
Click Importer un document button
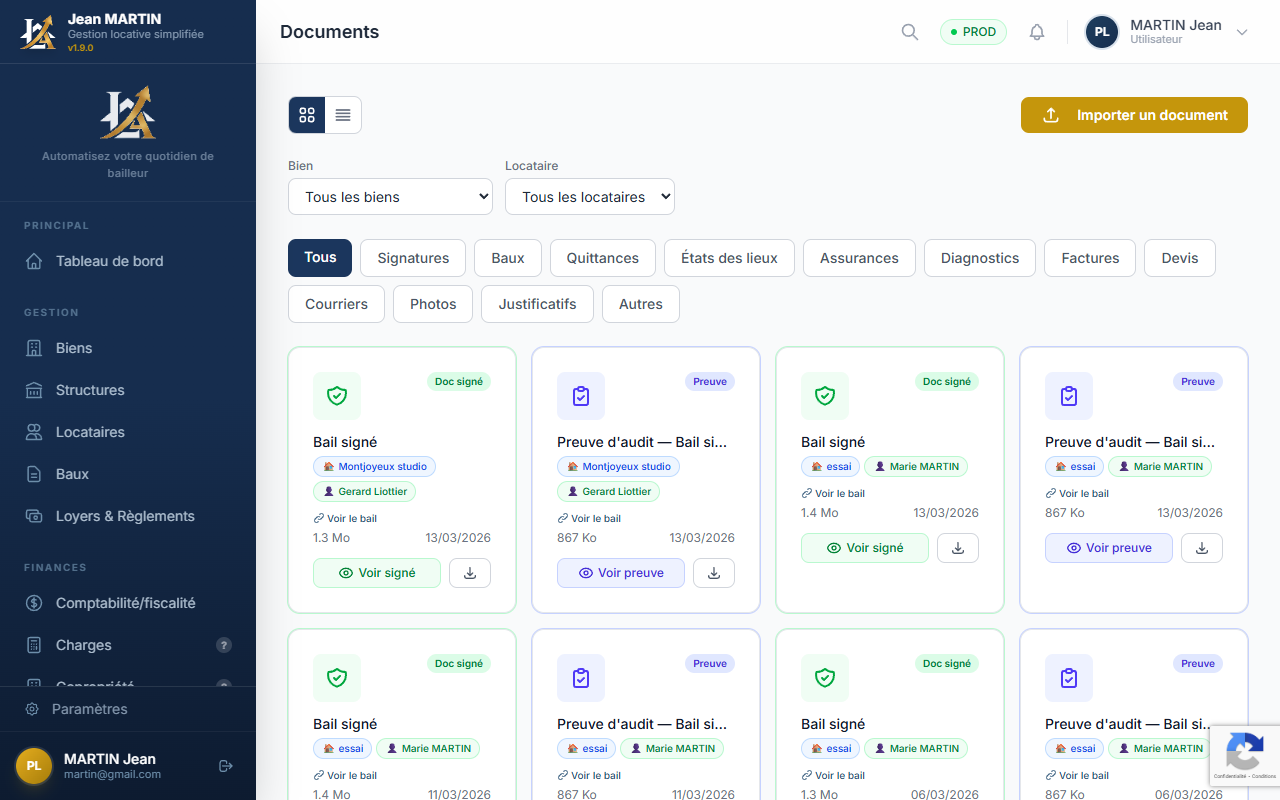tap(1134, 115)
